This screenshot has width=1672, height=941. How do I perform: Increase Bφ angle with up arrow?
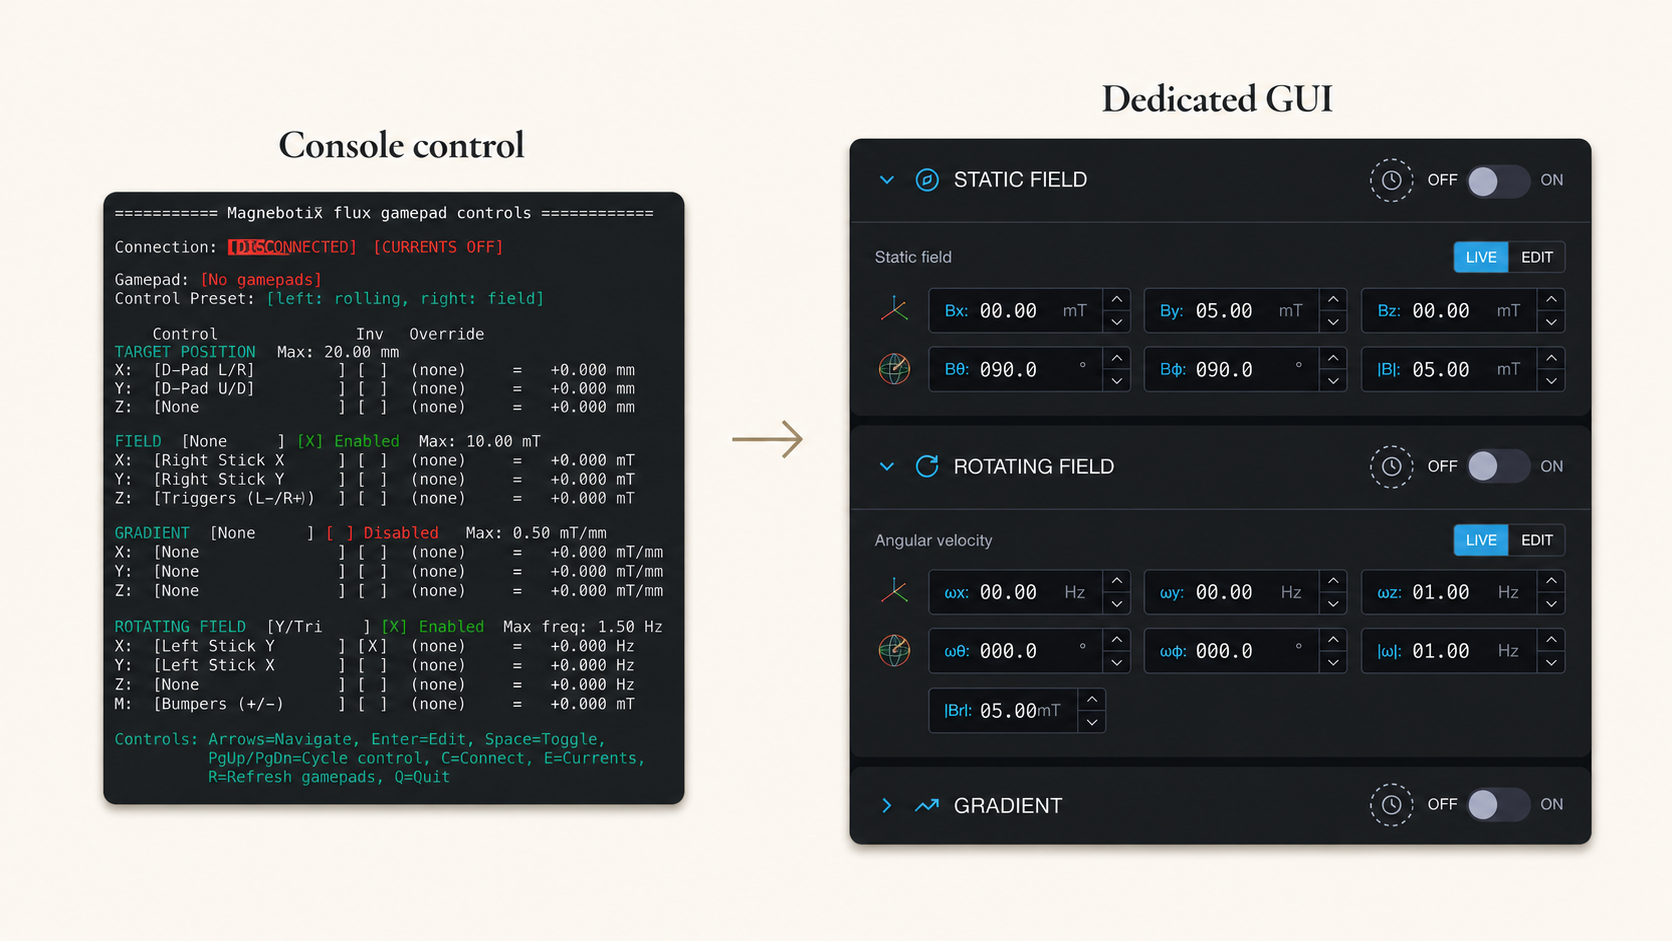pos(1333,358)
